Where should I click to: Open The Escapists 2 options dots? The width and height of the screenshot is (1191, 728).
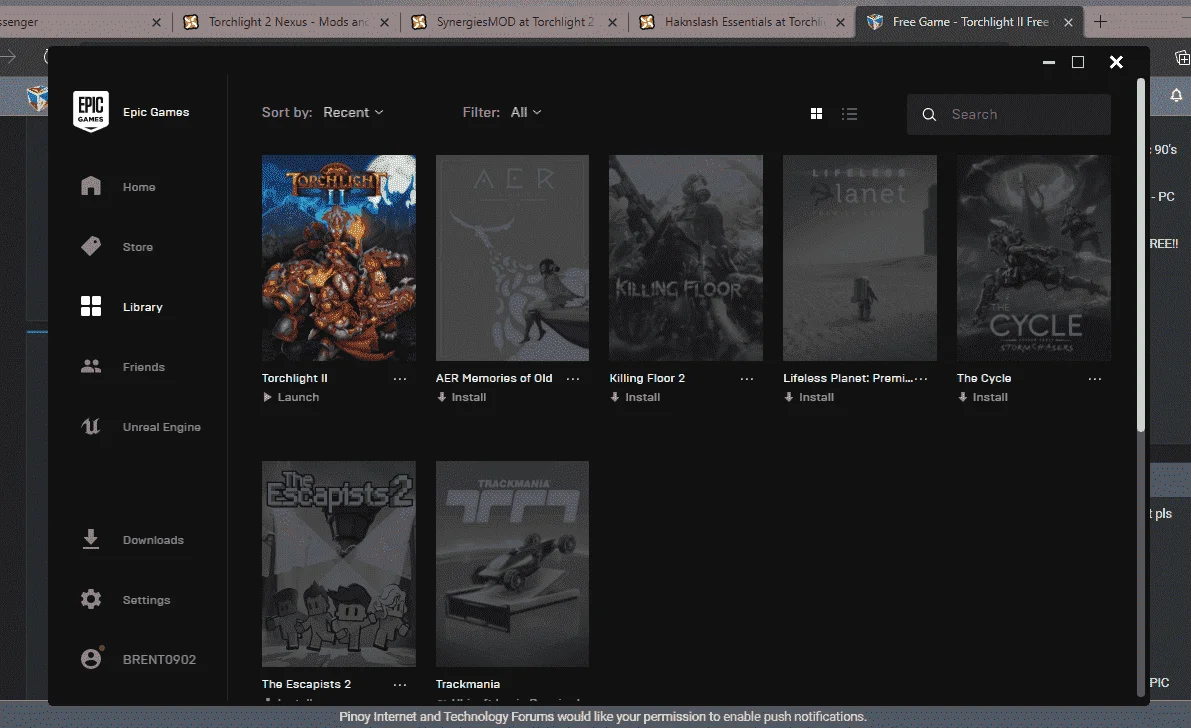(x=400, y=685)
